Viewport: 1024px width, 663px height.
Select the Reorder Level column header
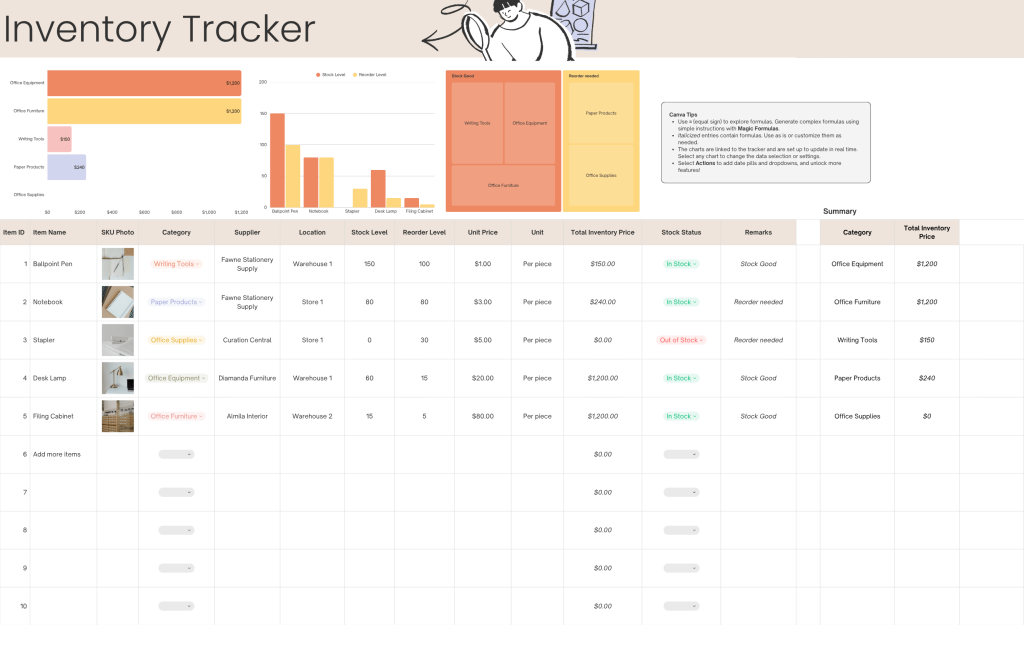coord(424,233)
